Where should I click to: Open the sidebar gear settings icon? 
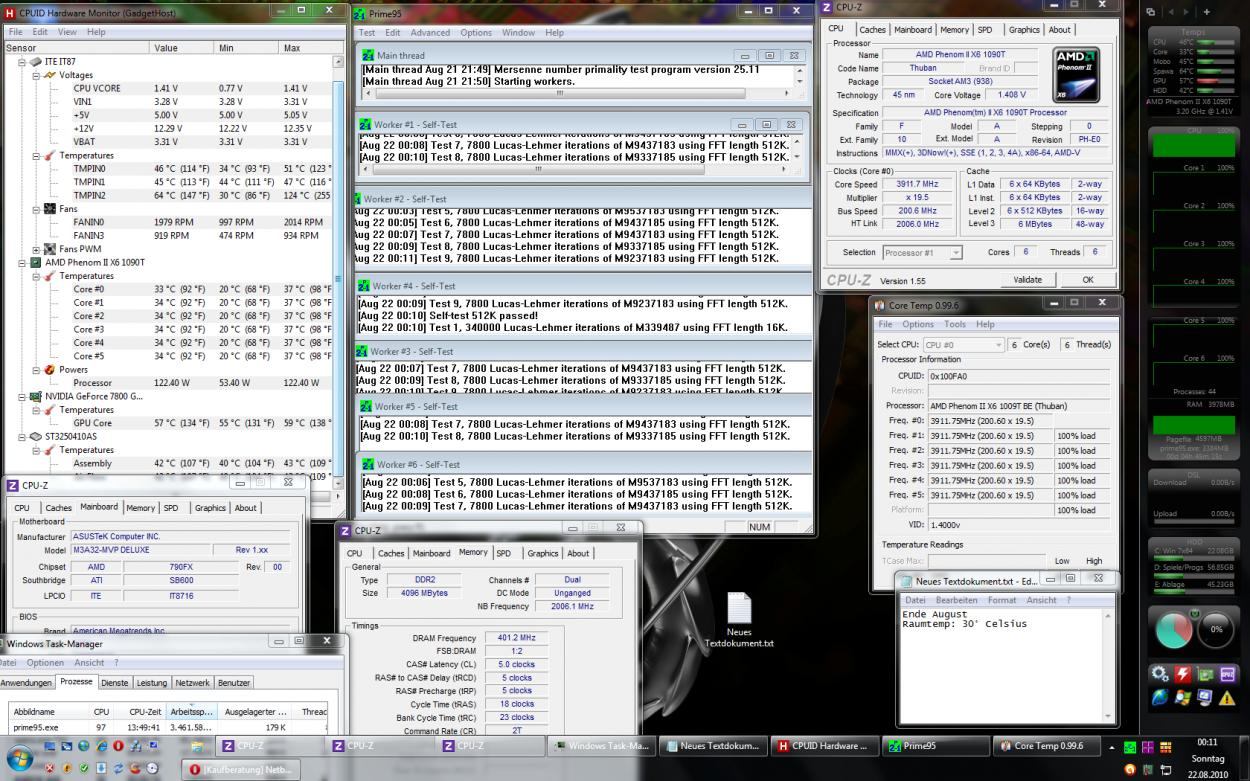coord(1160,675)
